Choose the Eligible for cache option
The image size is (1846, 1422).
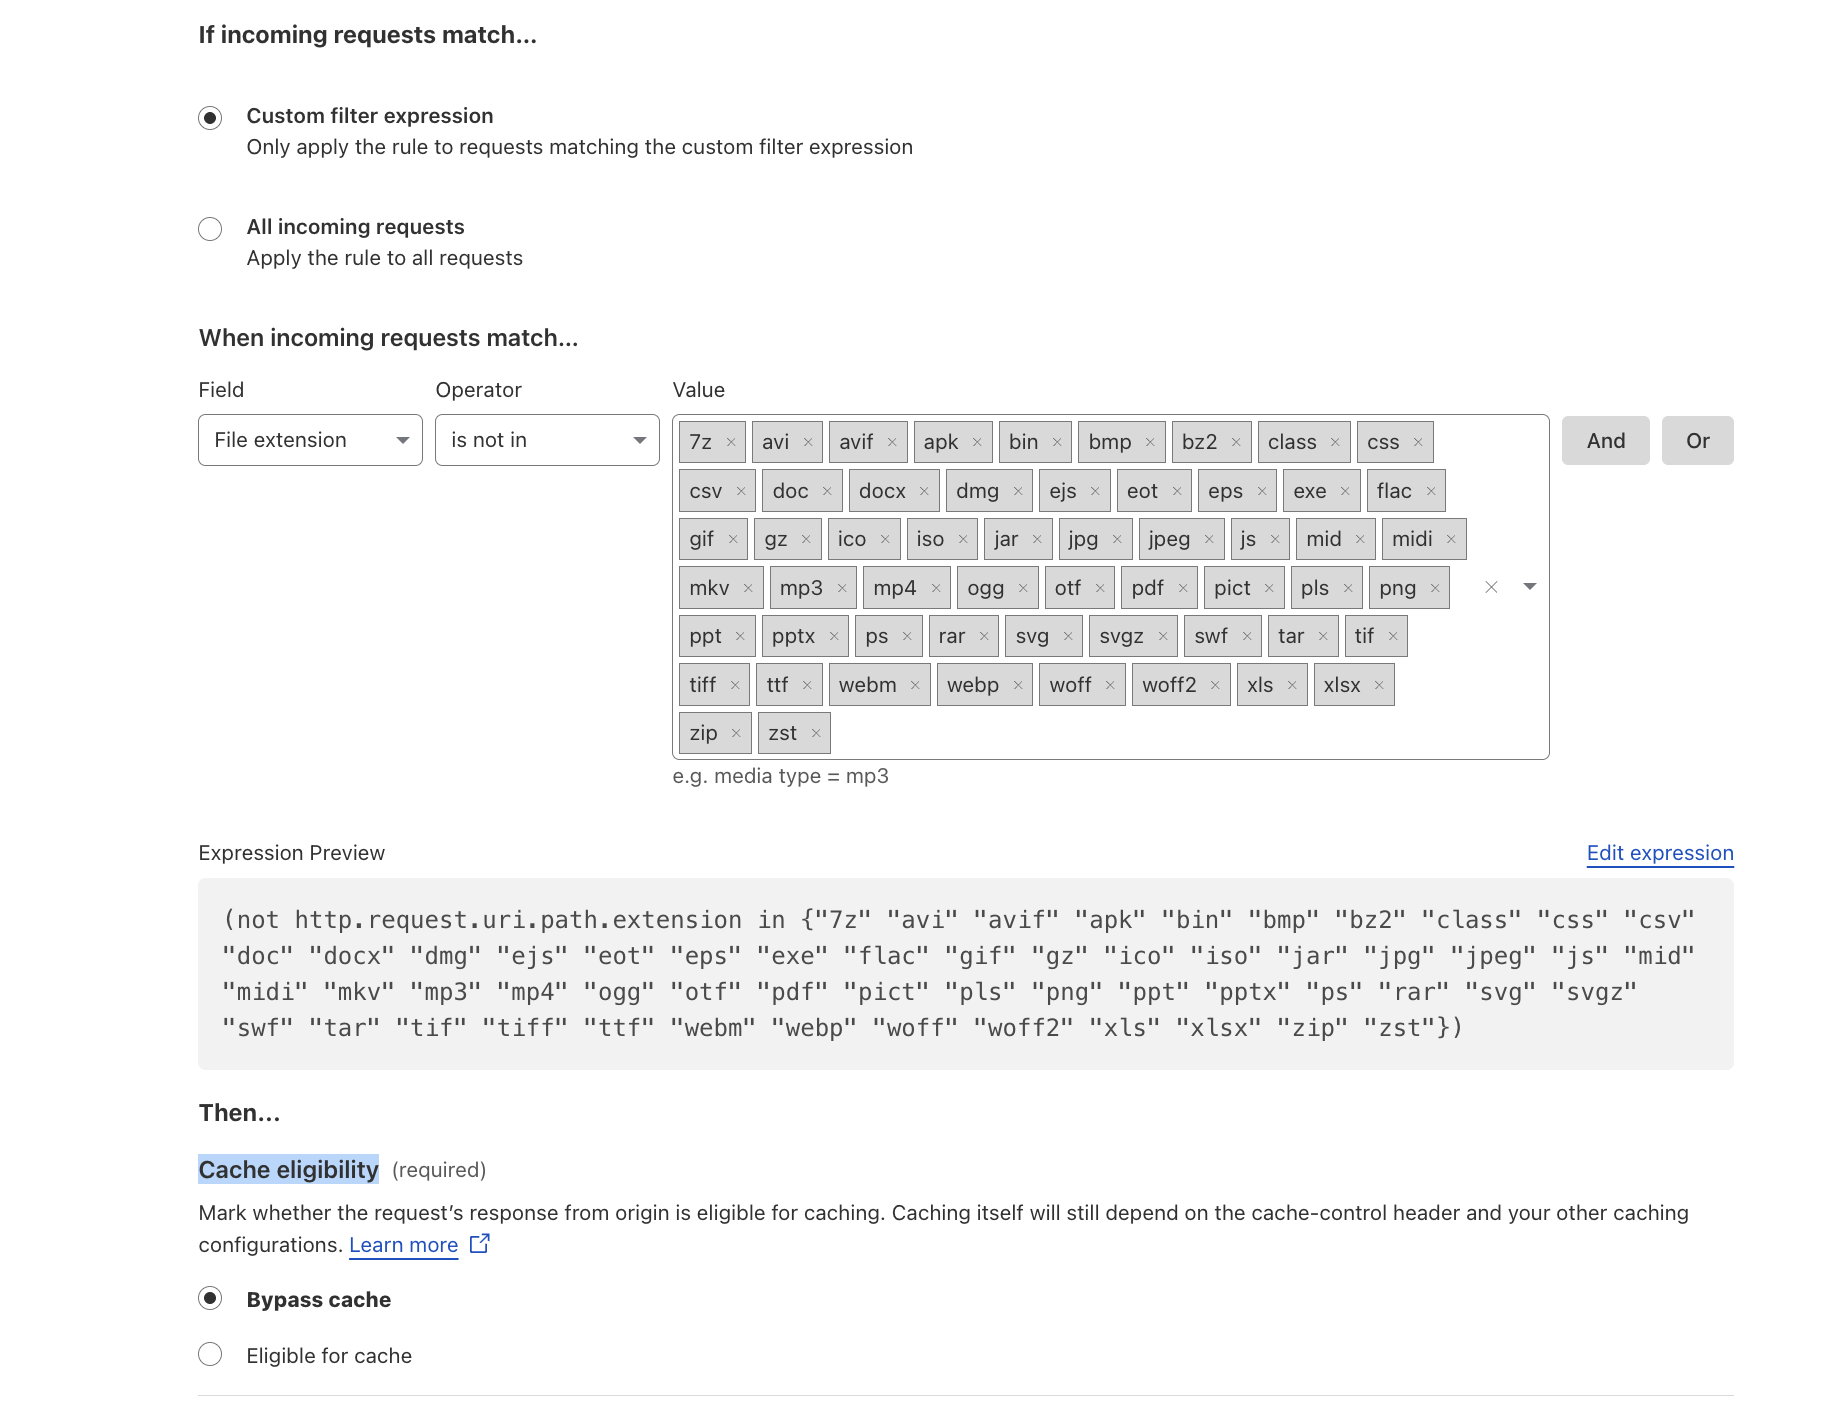click(210, 1355)
